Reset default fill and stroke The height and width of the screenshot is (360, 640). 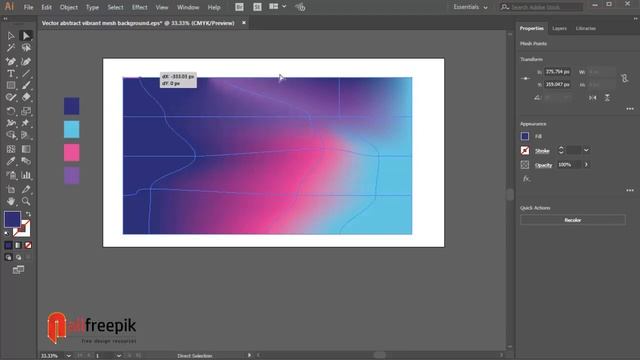7,233
